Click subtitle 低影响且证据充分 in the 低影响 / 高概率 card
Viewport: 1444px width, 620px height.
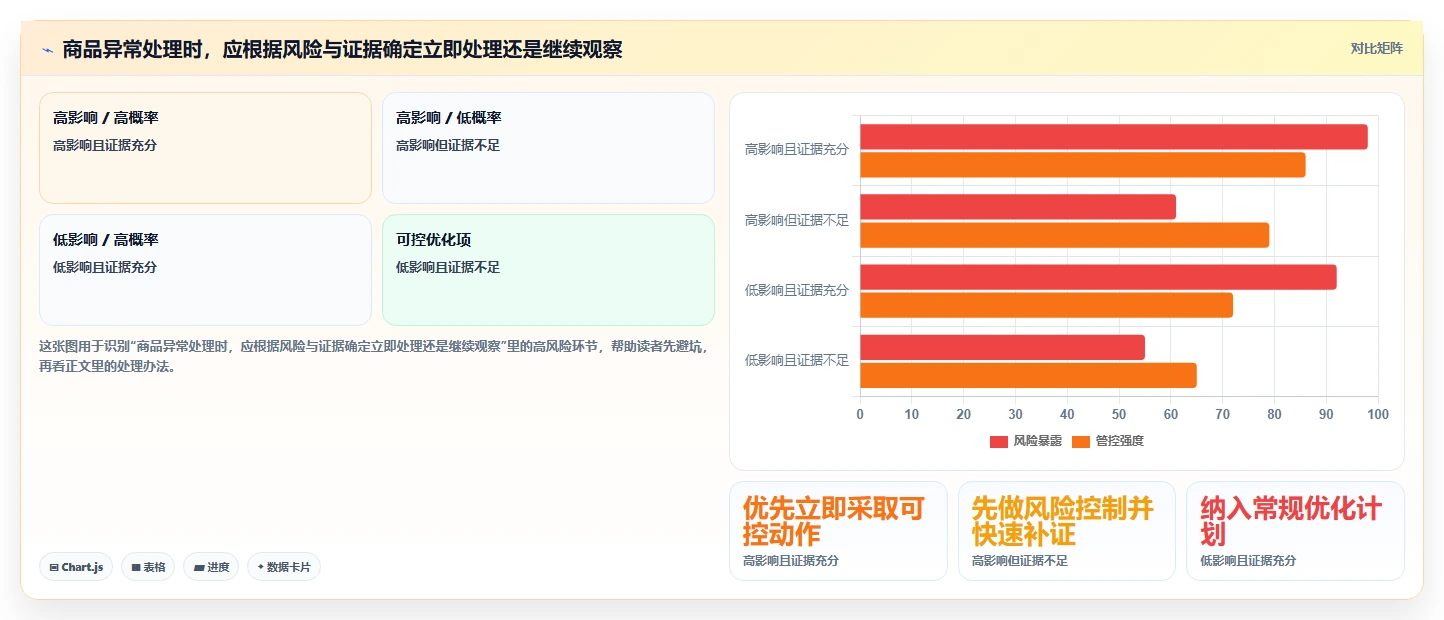tap(105, 268)
